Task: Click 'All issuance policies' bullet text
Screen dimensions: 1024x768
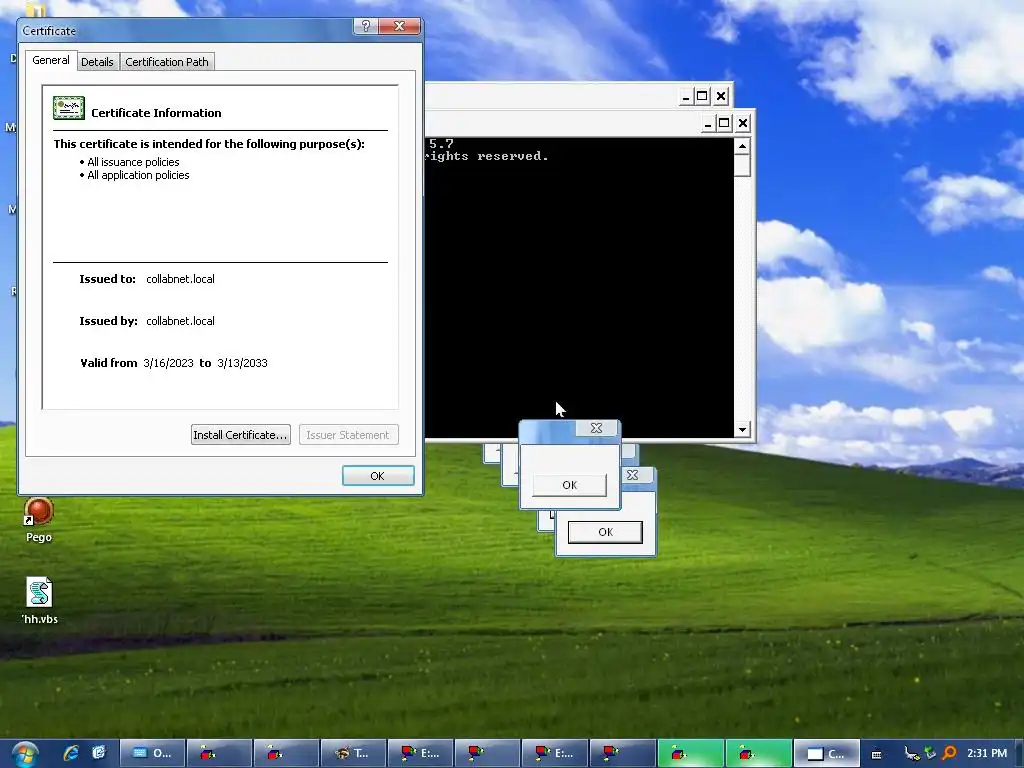Action: pos(133,162)
